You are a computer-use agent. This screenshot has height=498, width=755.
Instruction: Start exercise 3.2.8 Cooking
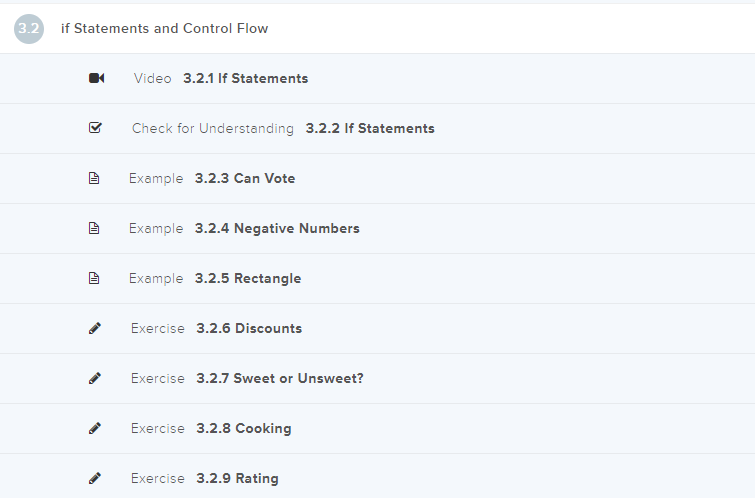pyautogui.click(x=243, y=428)
